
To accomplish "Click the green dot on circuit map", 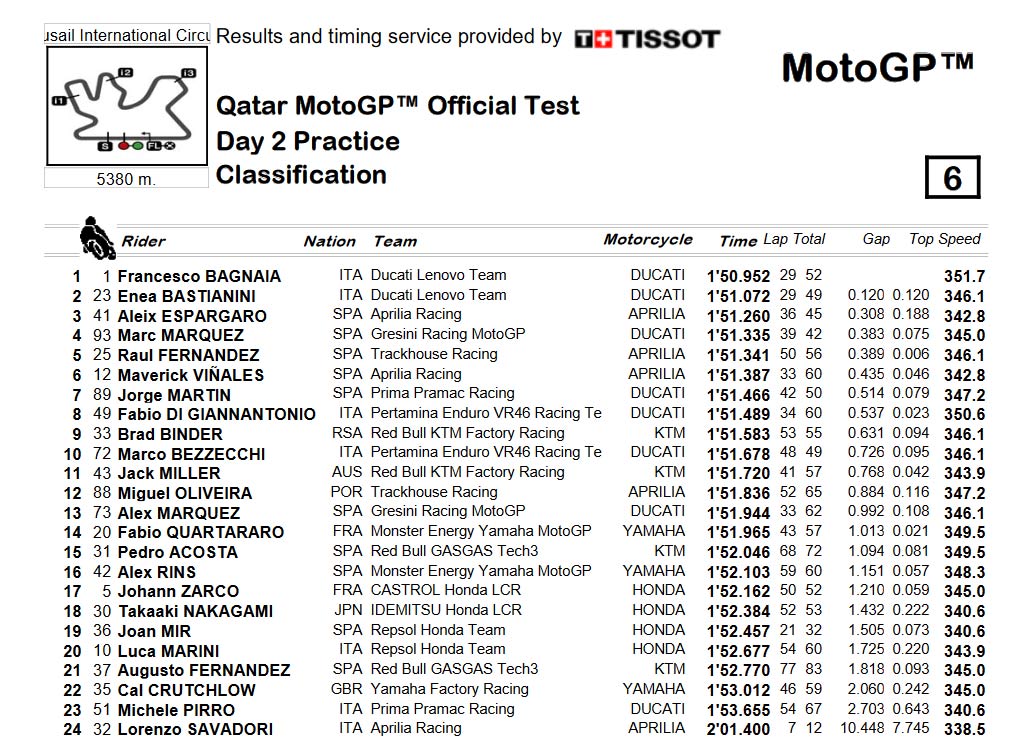I will (137, 146).
